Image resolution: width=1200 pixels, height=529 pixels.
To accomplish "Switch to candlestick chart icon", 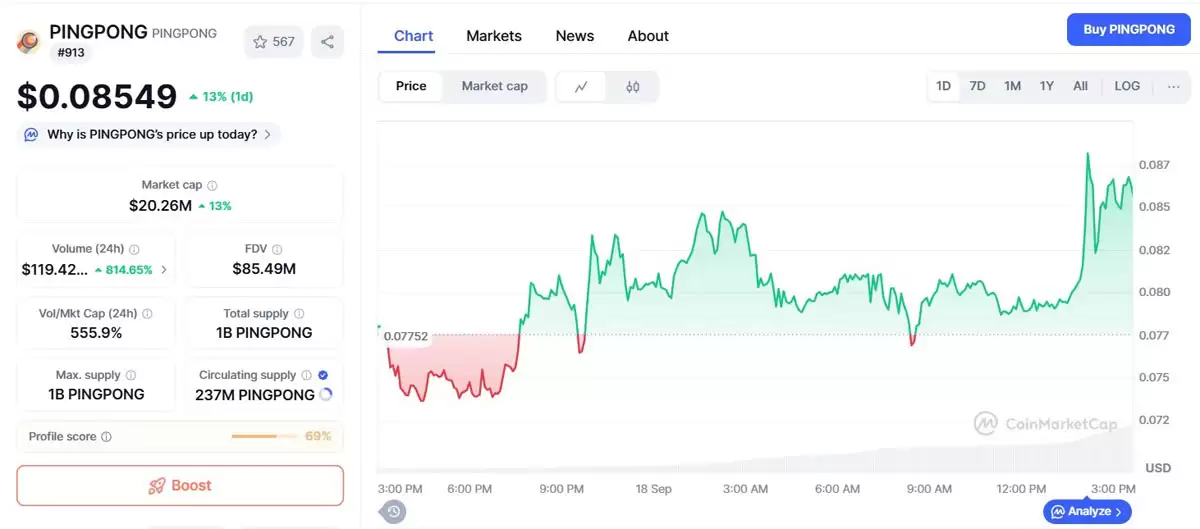I will point(632,87).
